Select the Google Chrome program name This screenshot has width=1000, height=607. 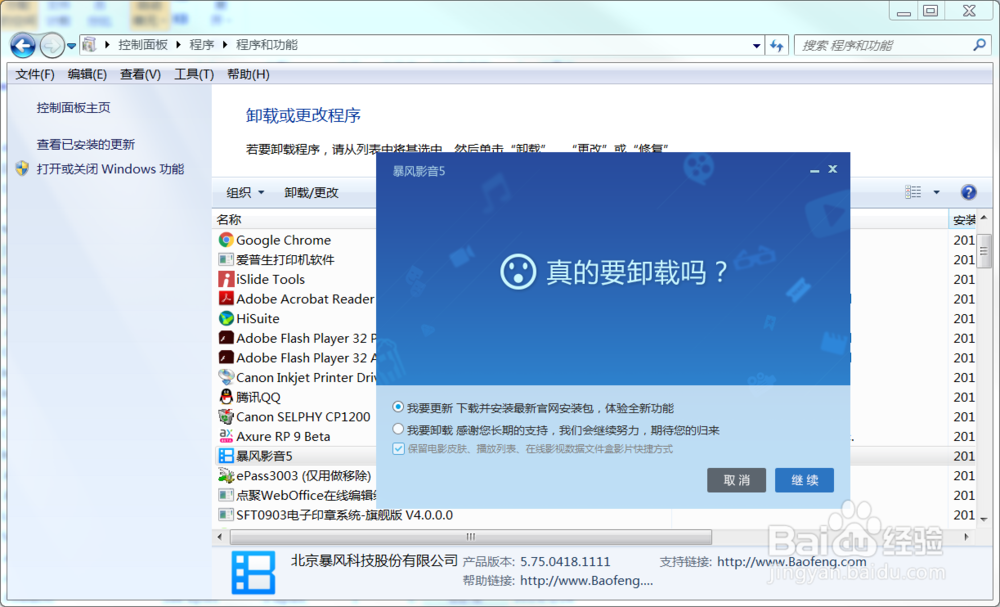tap(283, 240)
